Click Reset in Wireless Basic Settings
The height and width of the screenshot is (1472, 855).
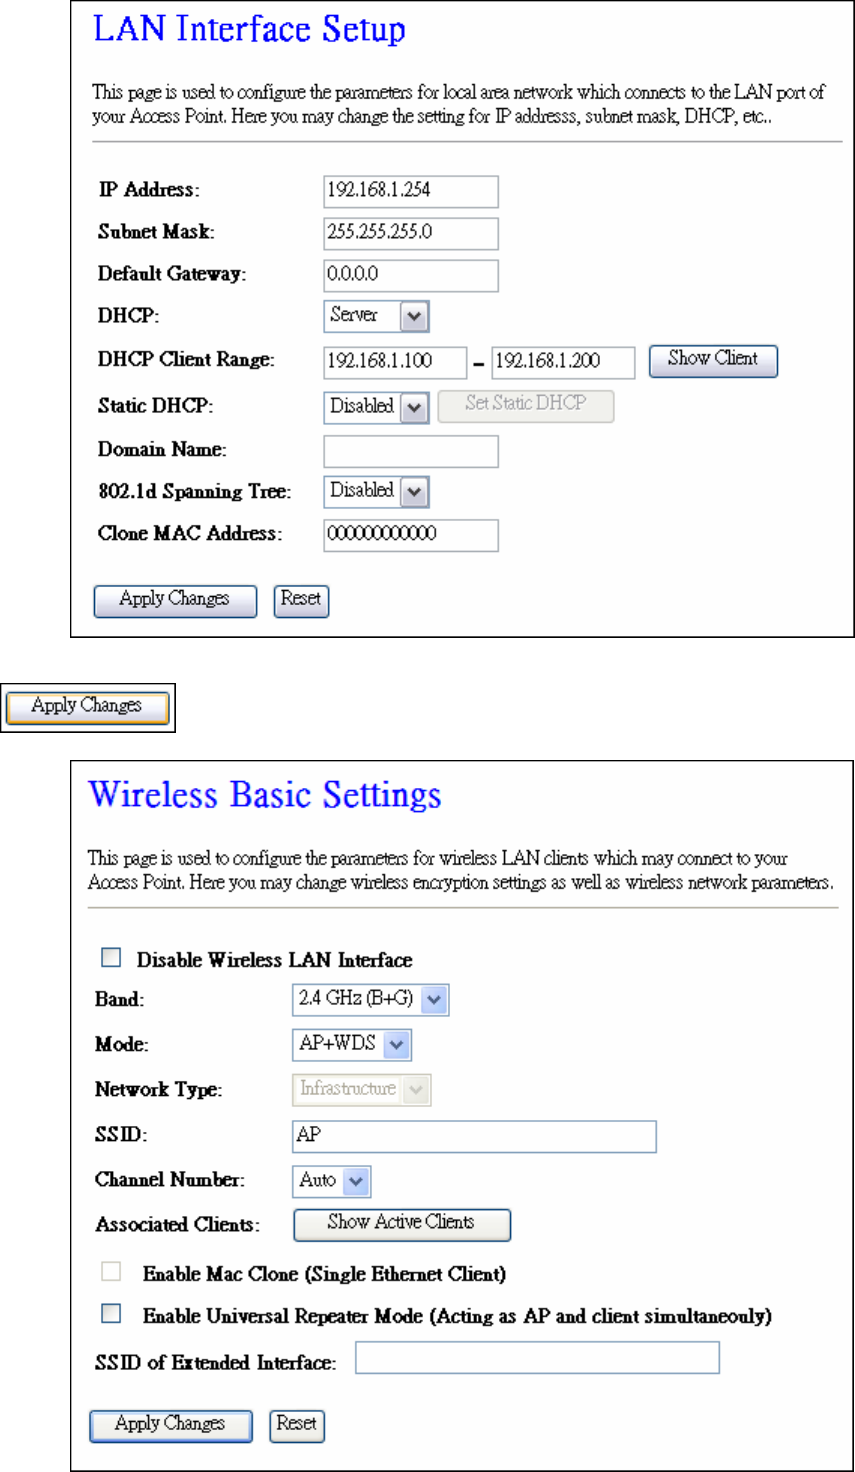tap(297, 1425)
